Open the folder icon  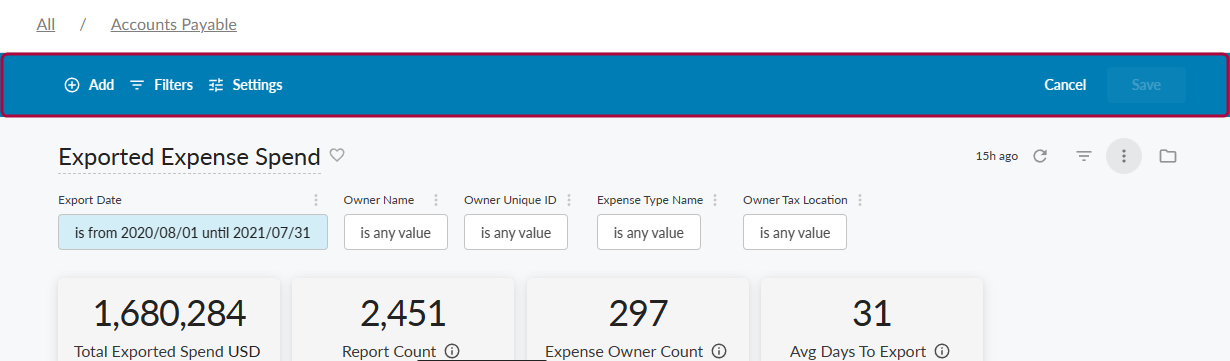(x=1167, y=156)
